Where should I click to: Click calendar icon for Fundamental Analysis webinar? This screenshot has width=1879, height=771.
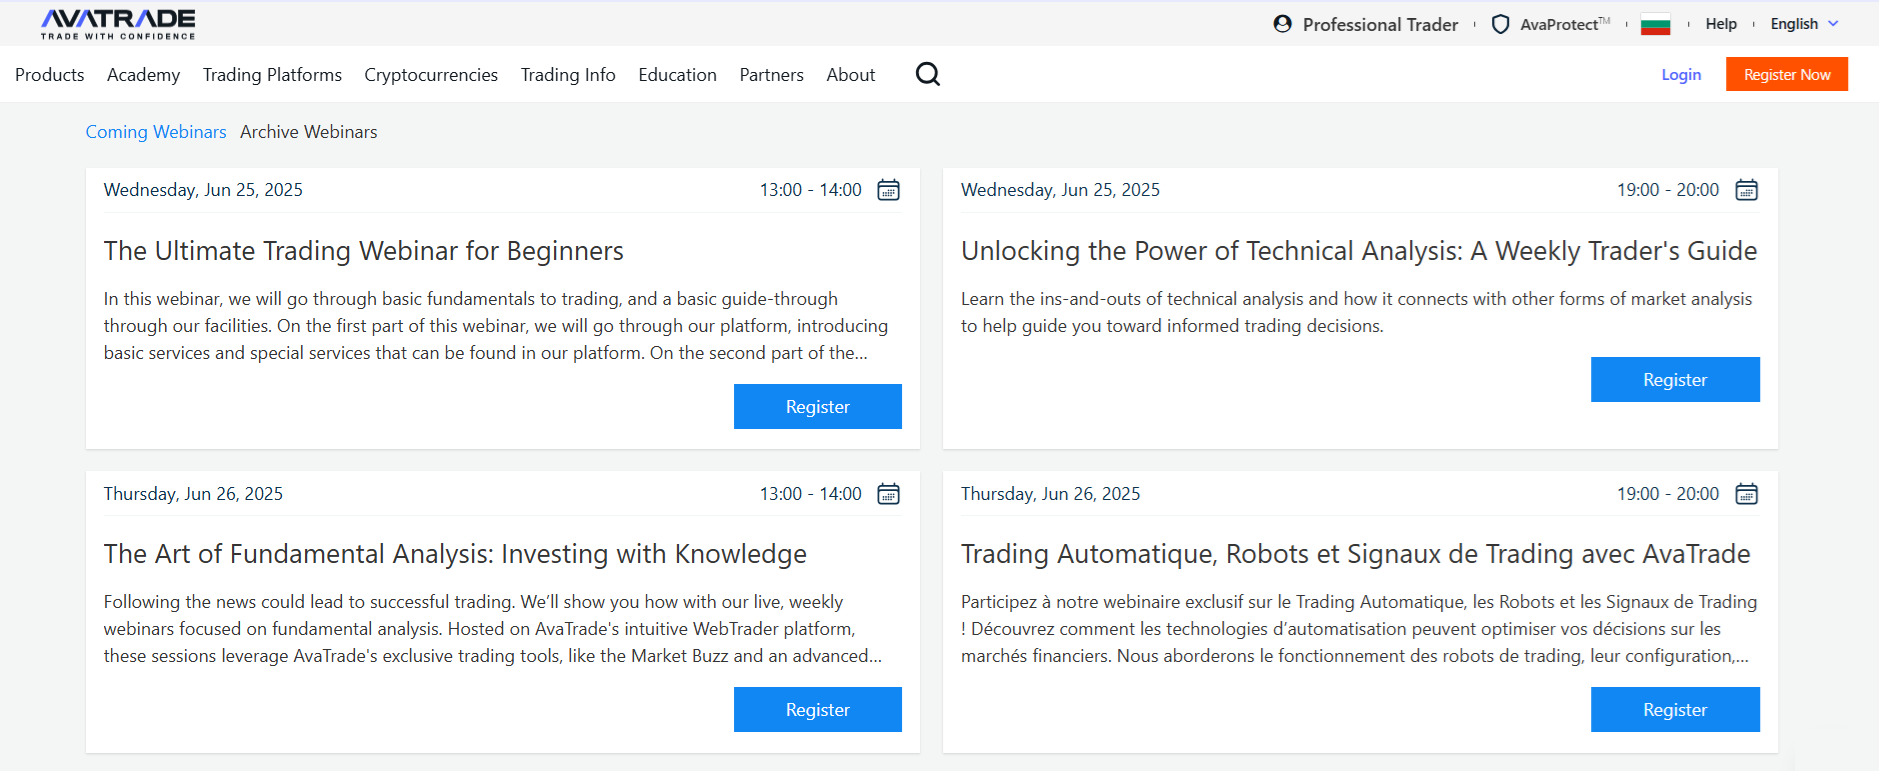(888, 494)
